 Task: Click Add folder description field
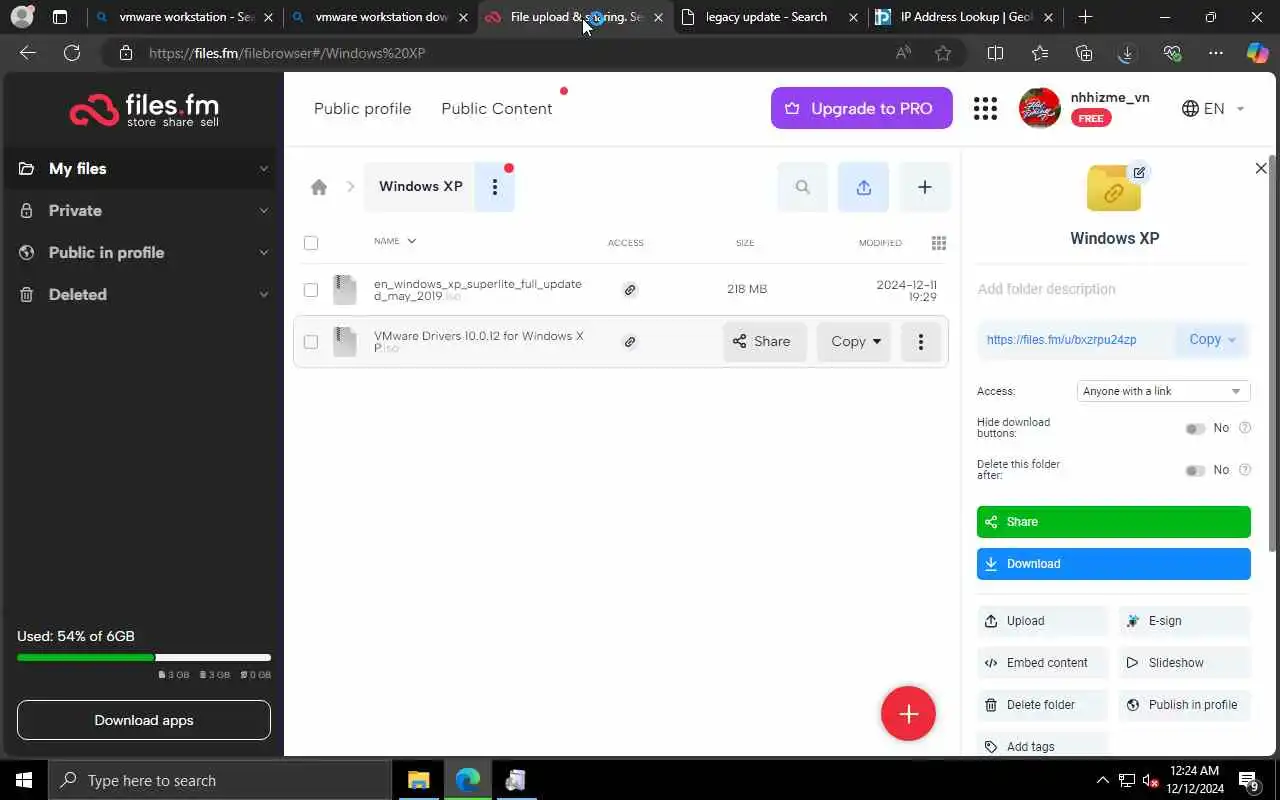pos(1113,289)
